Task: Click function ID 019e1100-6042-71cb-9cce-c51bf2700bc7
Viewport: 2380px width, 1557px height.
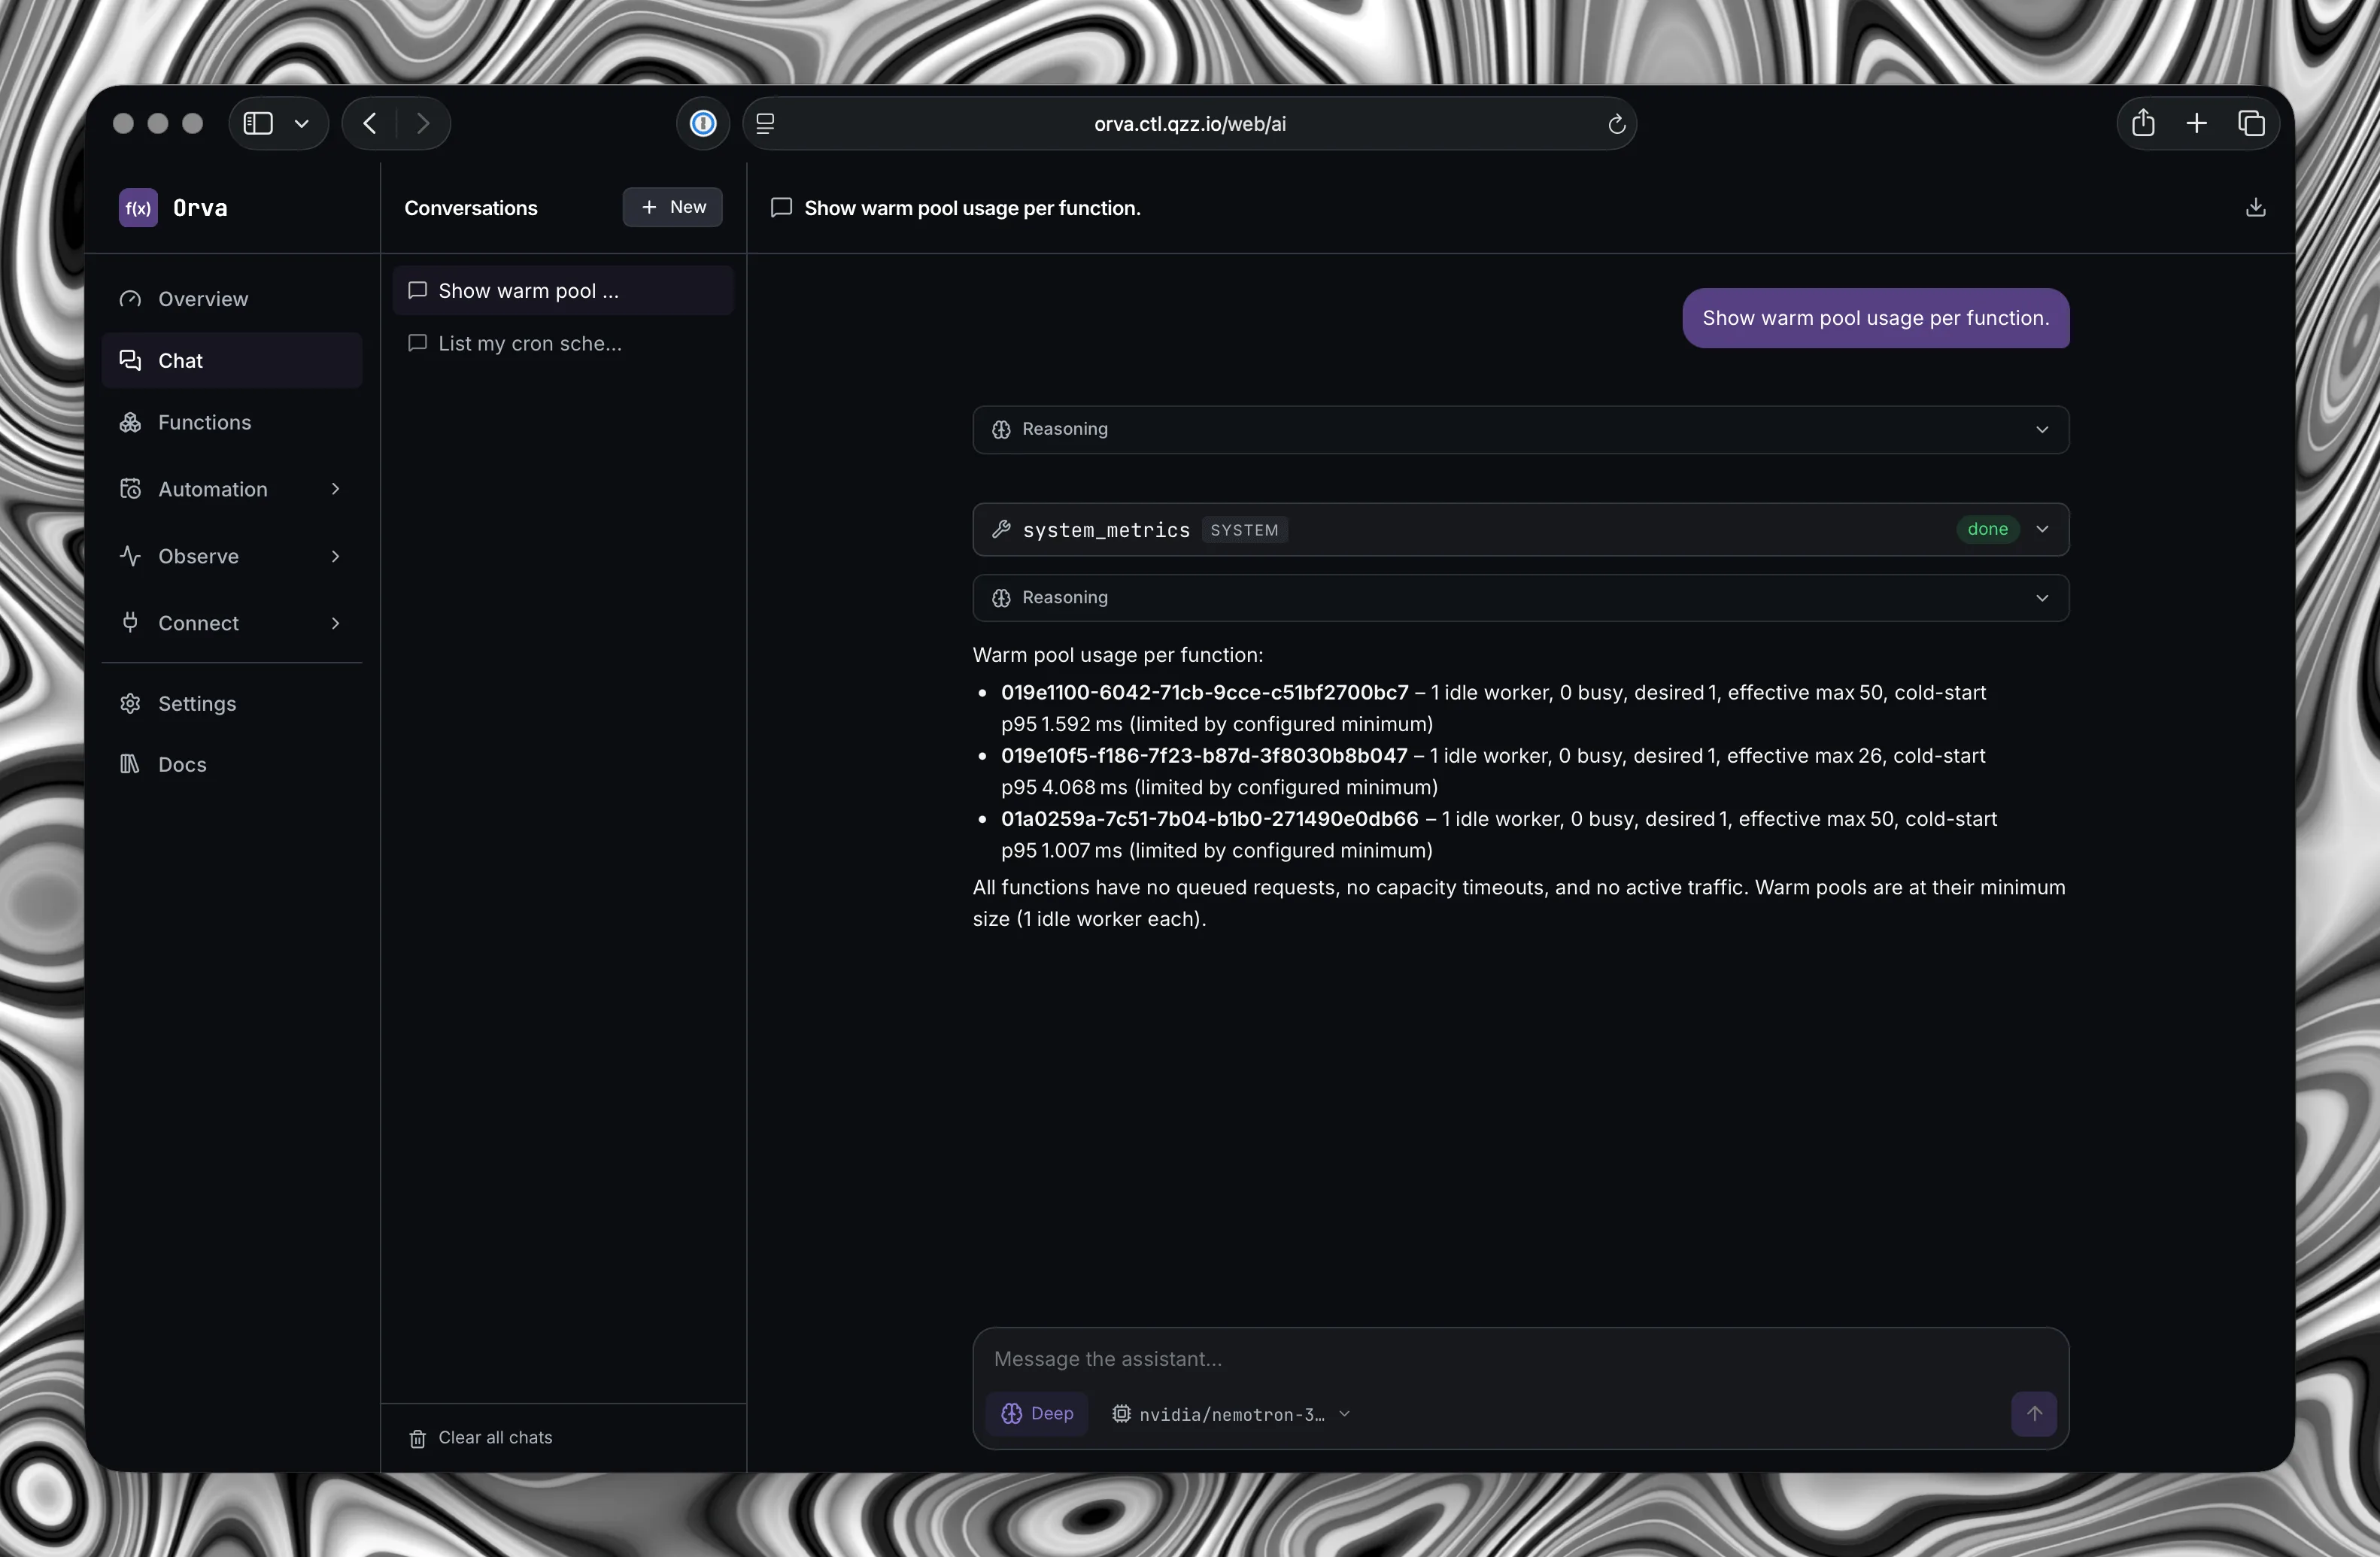Action: pos(1204,693)
